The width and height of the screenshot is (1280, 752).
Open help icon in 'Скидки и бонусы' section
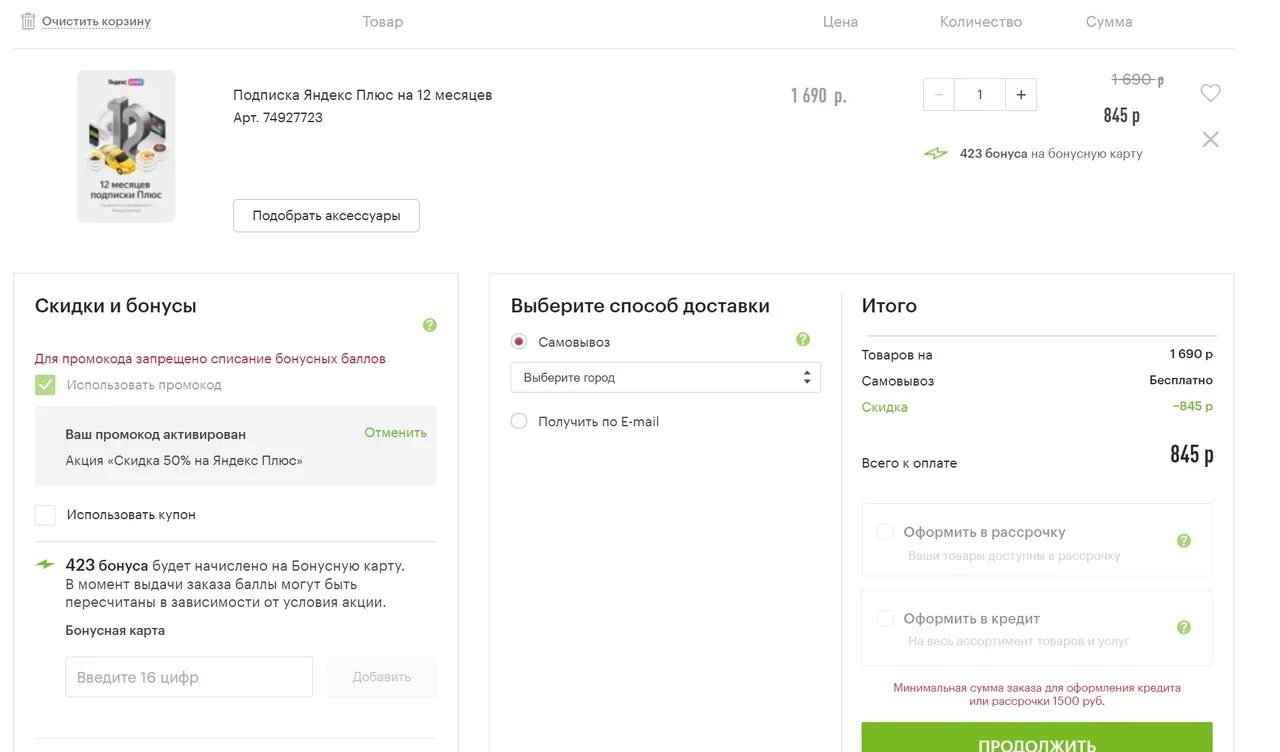tap(430, 325)
